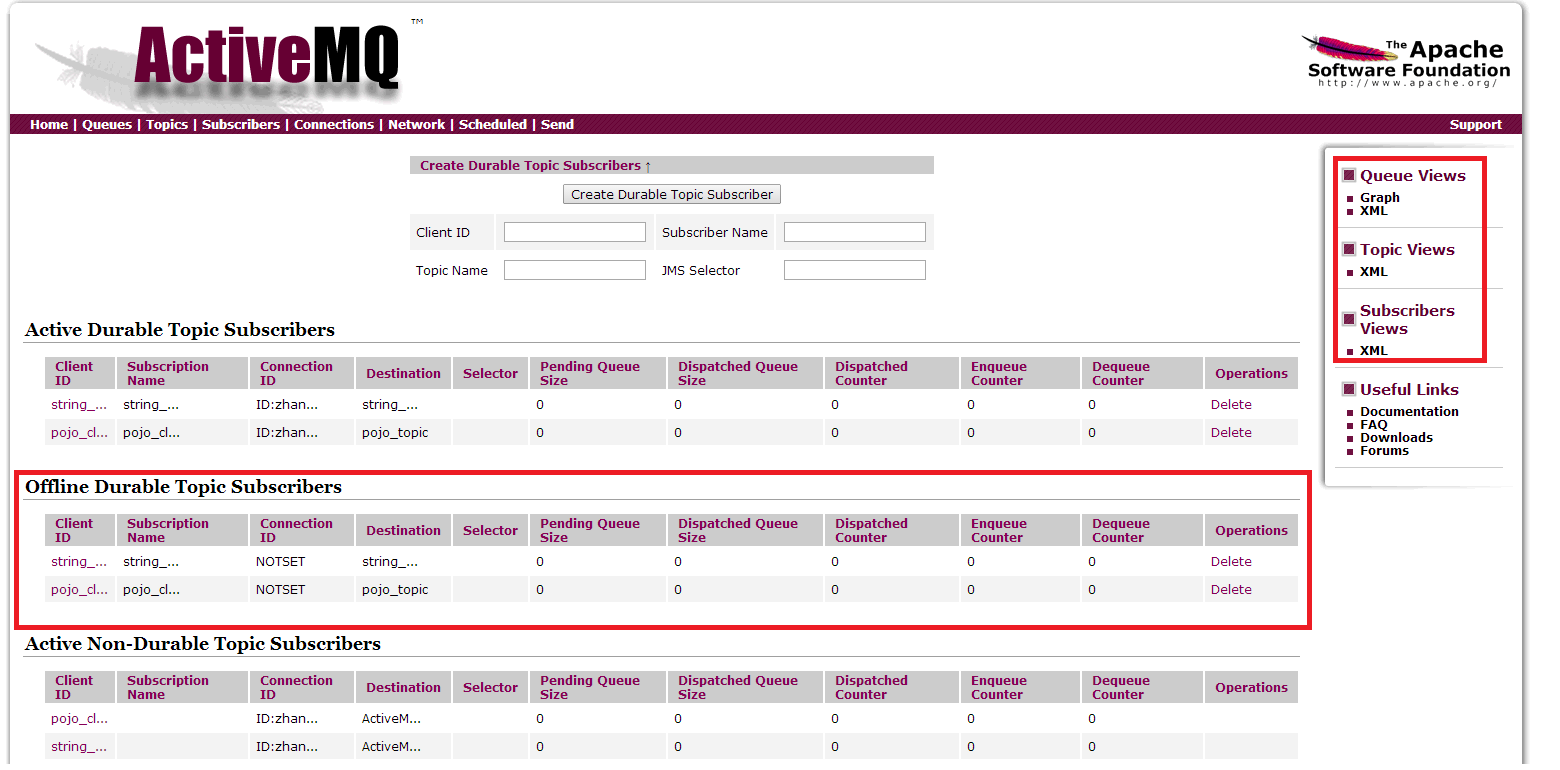Viewport: 1560px width, 770px height.
Task: Click the Subscribers Views heading
Action: pyautogui.click(x=1407, y=320)
